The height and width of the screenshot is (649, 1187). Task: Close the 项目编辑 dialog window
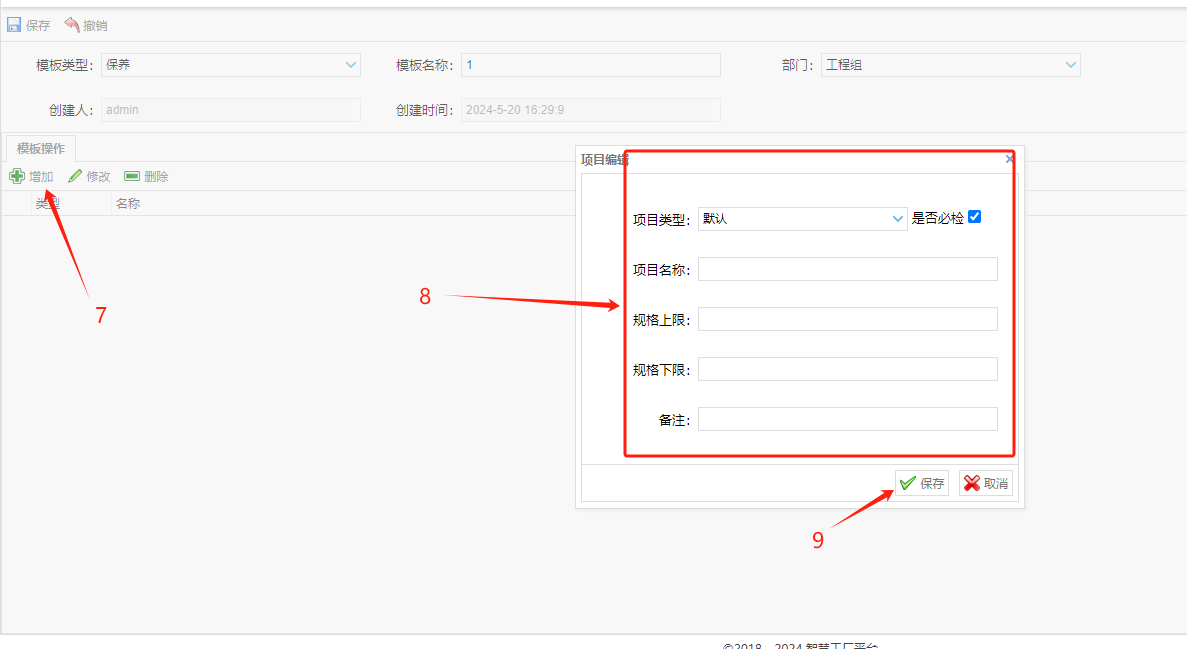pyautogui.click(x=1009, y=159)
